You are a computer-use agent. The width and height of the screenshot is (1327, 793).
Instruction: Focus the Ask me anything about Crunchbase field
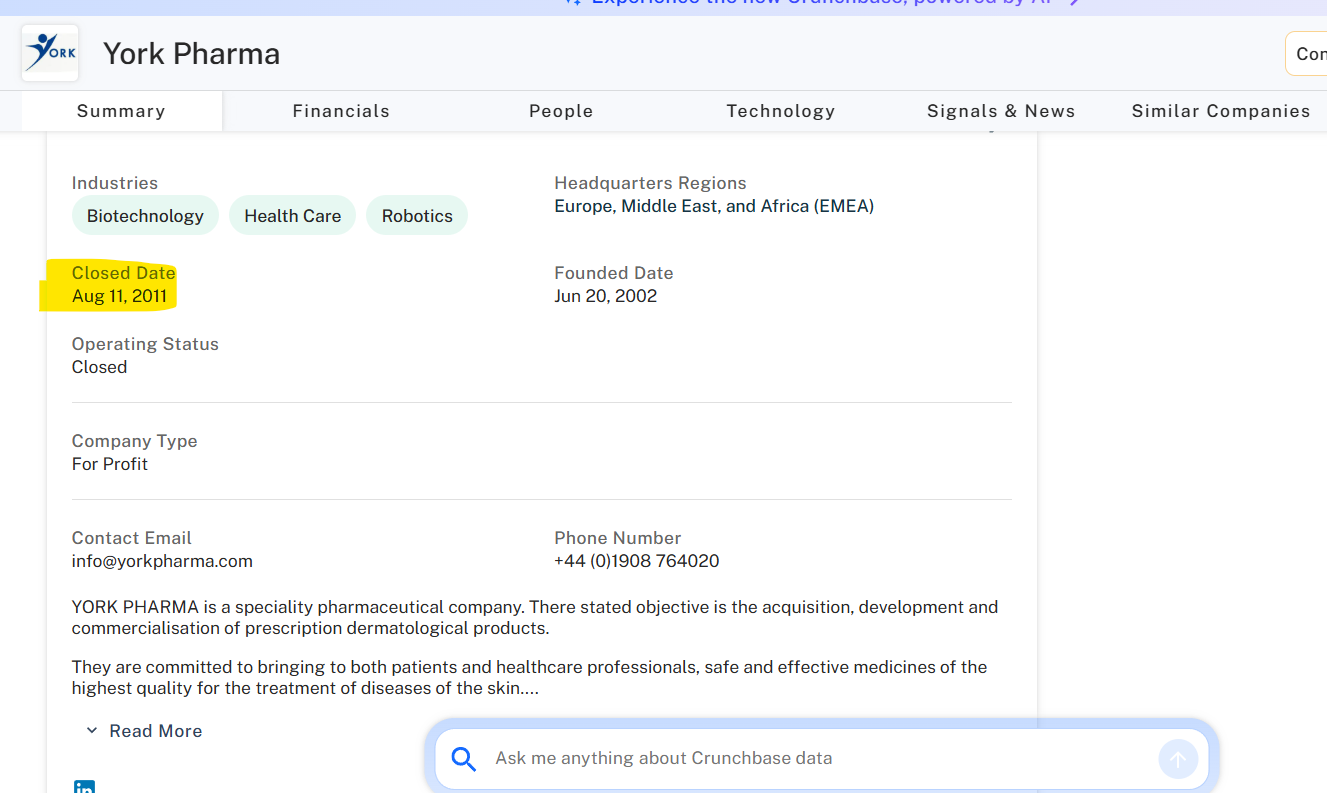point(820,758)
